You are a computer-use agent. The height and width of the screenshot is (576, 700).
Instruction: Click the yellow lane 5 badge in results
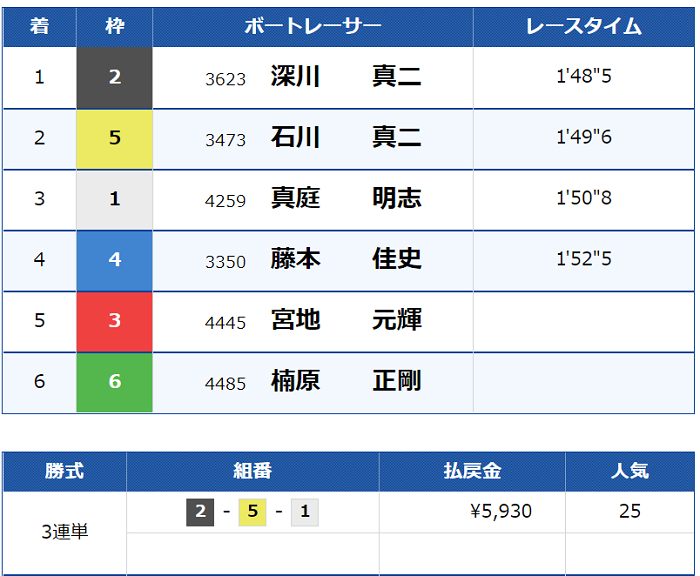pyautogui.click(x=115, y=138)
